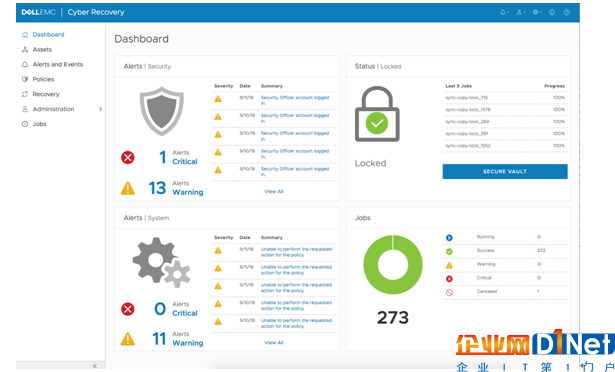Expand the Administration submenu arrow
The image size is (615, 372).
point(100,109)
